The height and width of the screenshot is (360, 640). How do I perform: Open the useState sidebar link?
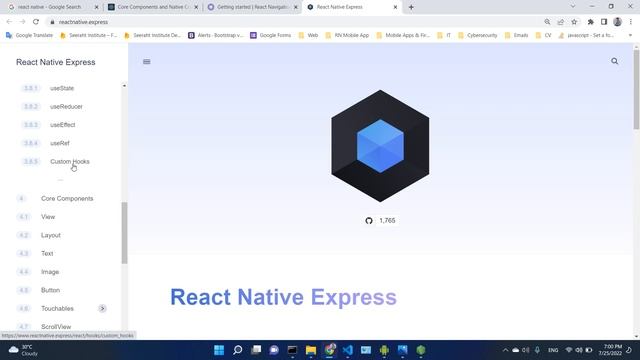click(x=62, y=88)
